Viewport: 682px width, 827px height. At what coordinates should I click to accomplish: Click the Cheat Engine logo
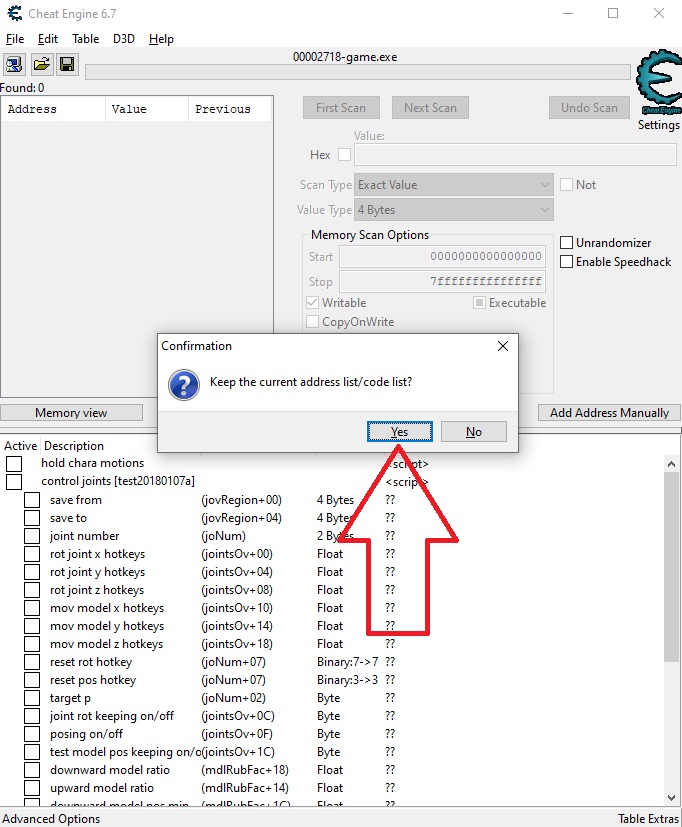click(658, 80)
